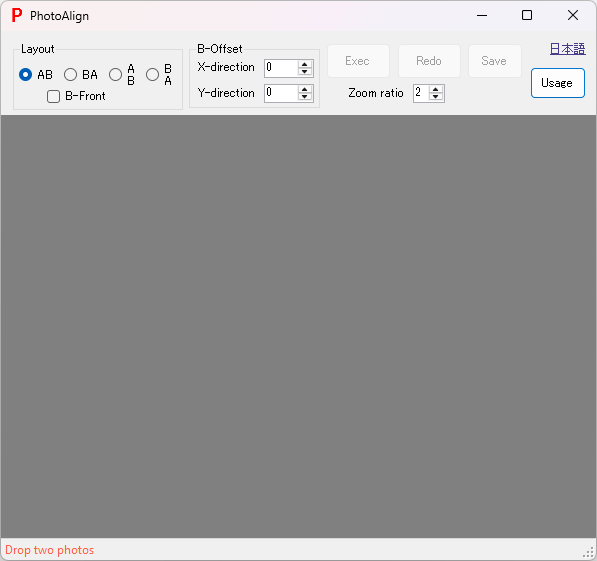Raise Zoom ratio with up arrow
The width and height of the screenshot is (597, 561).
(x=436, y=90)
